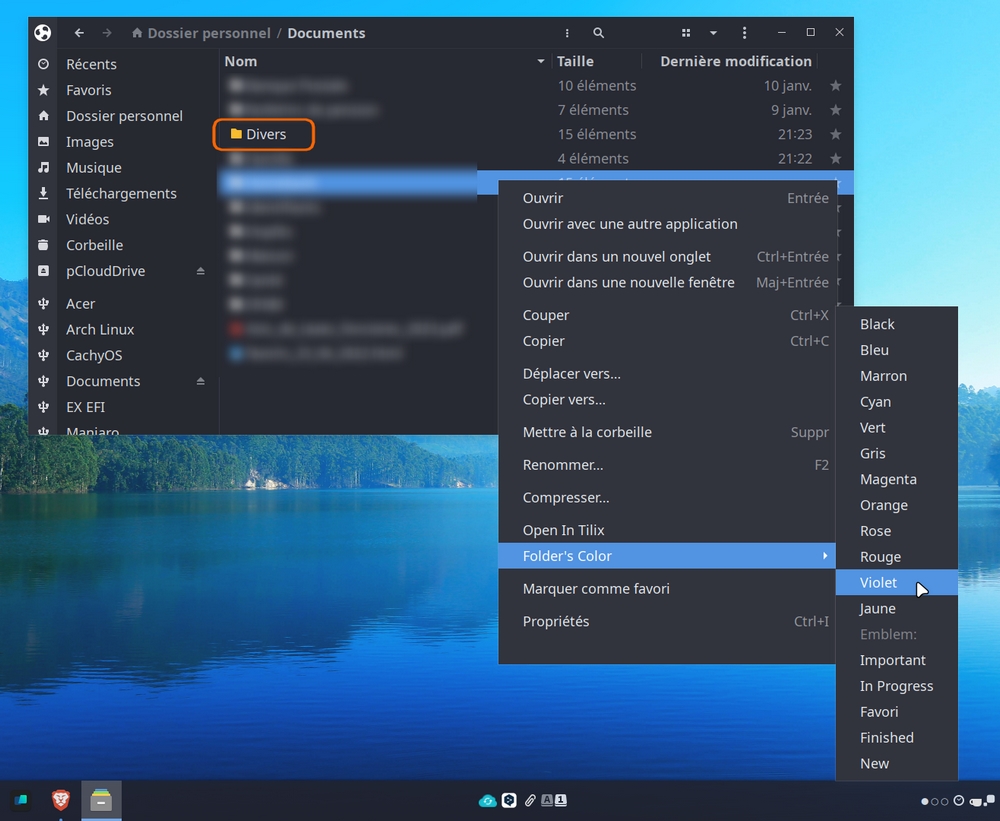The width and height of the screenshot is (1000, 821).
Task: Toggle the grid view icon
Action: tap(686, 33)
